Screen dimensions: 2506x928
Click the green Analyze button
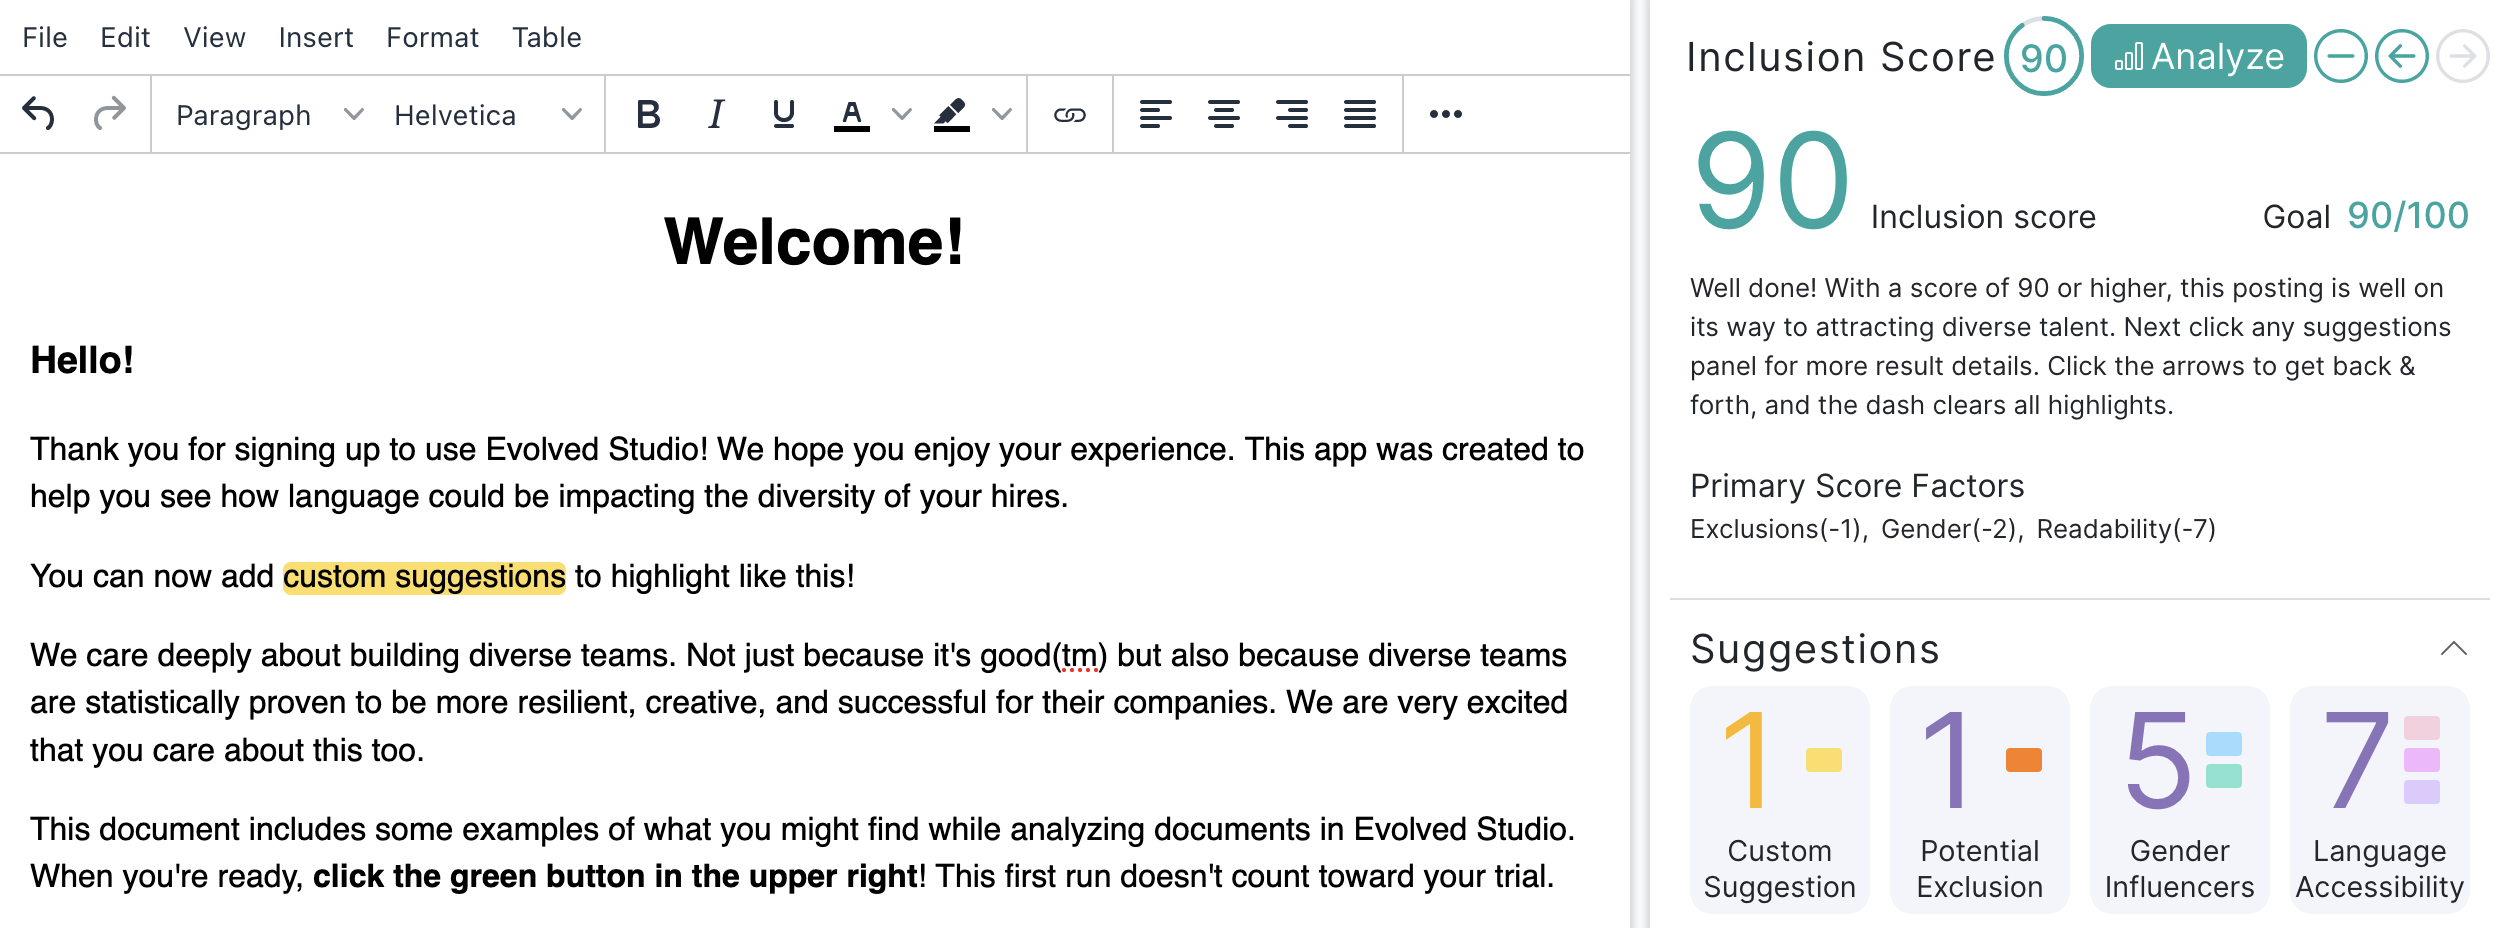point(2198,56)
